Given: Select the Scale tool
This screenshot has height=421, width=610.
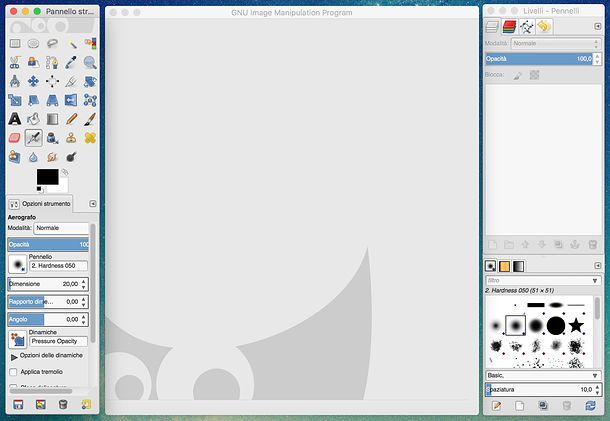Looking at the screenshot, I should point(15,100).
